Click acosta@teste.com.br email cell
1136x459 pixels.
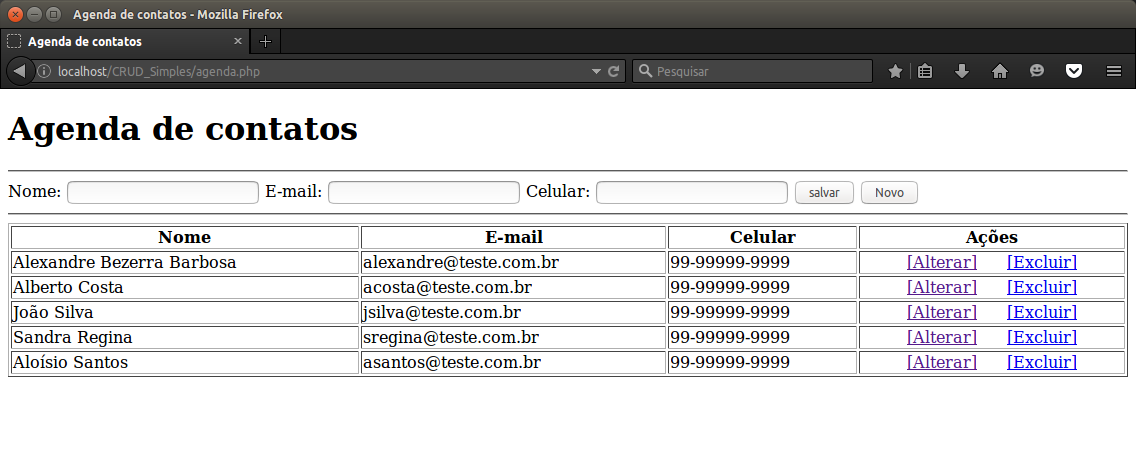(x=514, y=287)
